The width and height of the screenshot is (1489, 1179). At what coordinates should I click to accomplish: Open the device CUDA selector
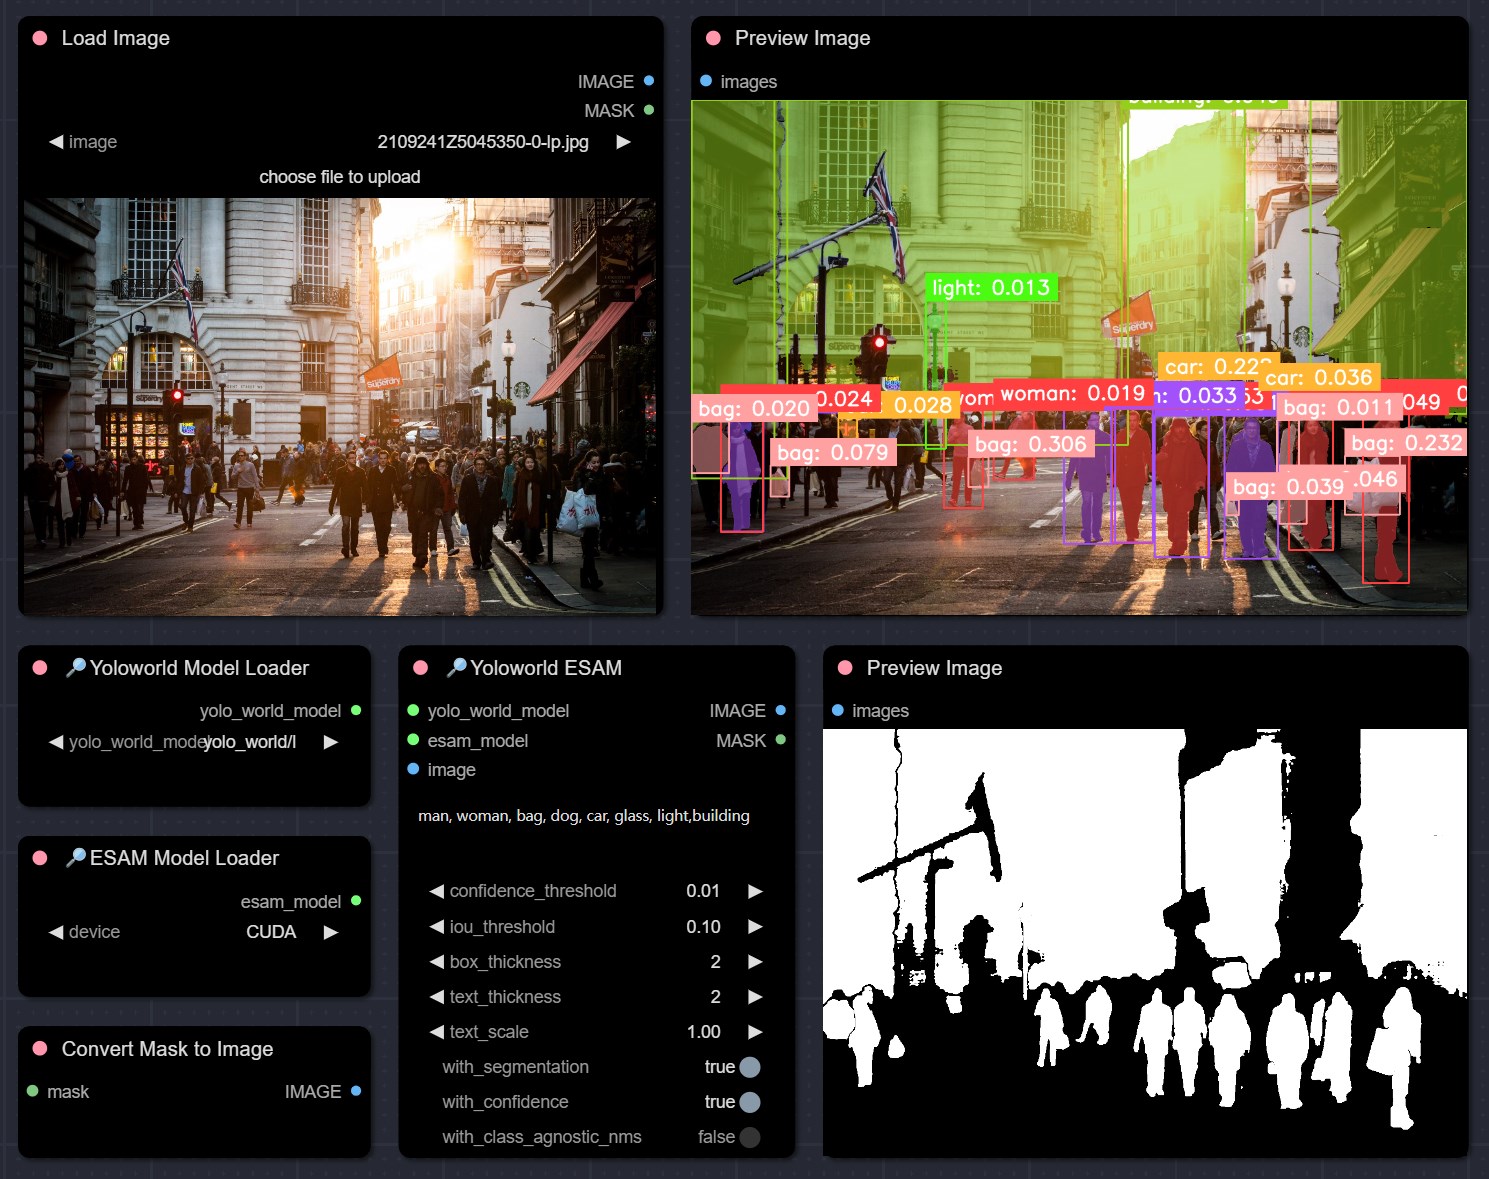pyautogui.click(x=271, y=932)
